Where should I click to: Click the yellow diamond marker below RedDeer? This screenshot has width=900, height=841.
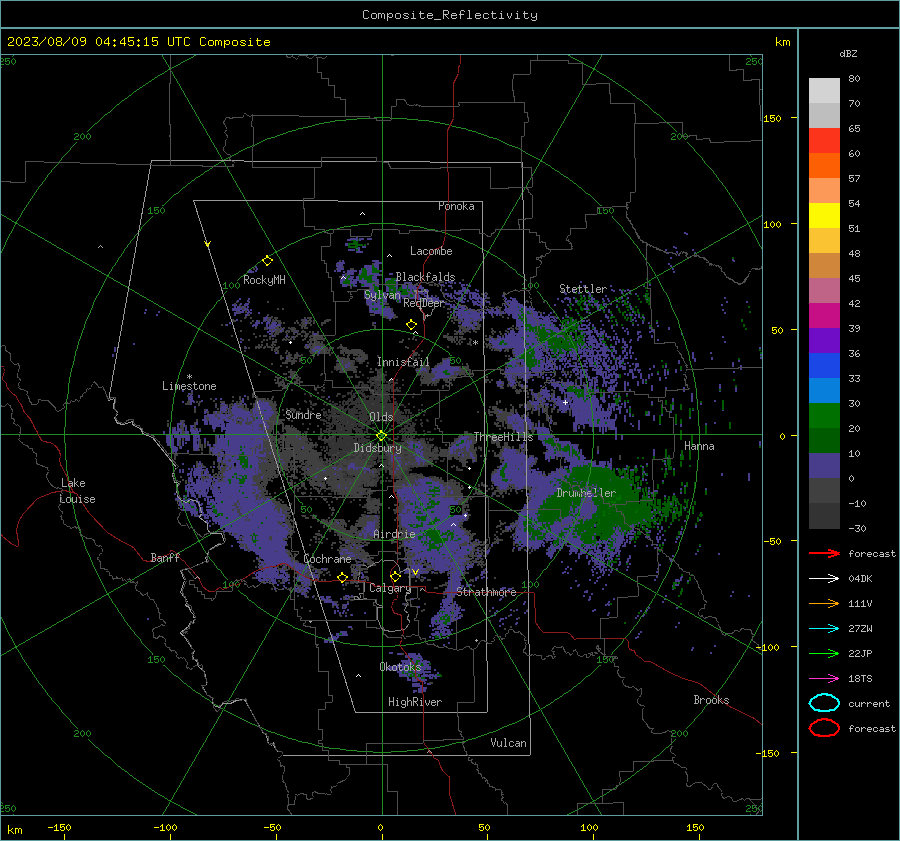tap(411, 325)
